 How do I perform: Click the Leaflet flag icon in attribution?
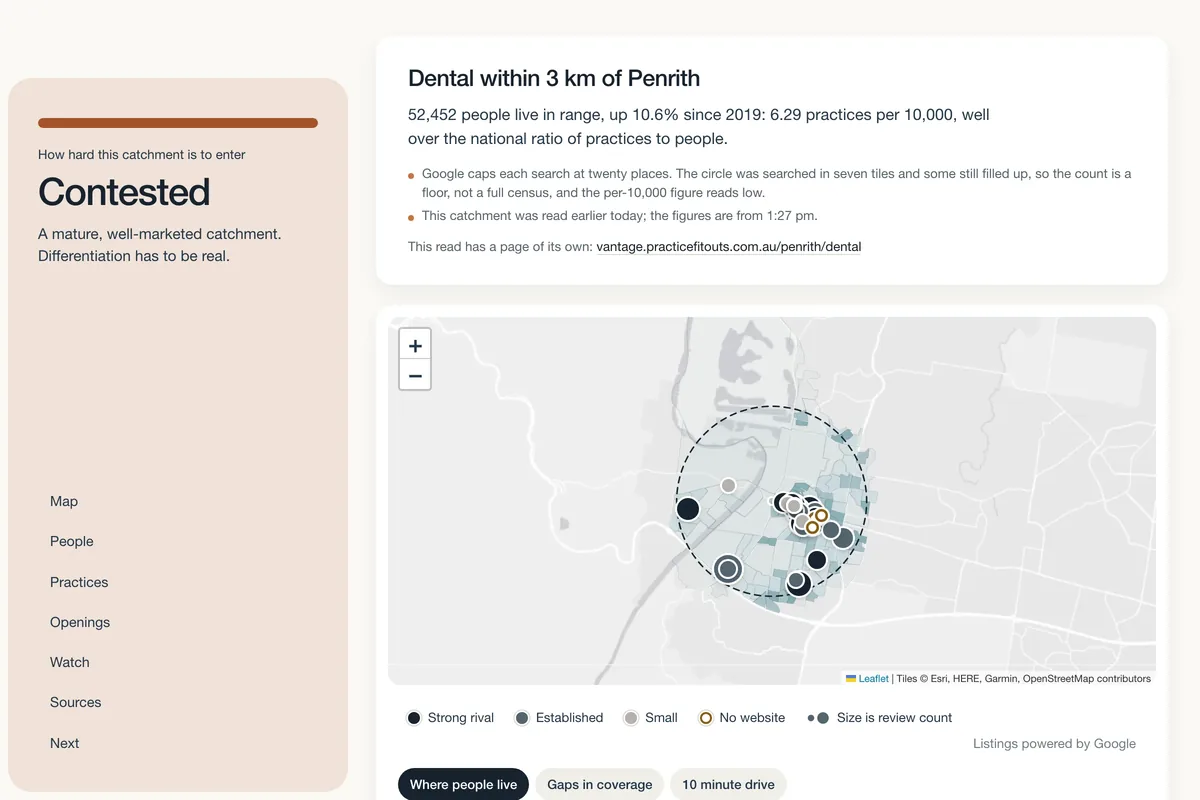point(851,678)
